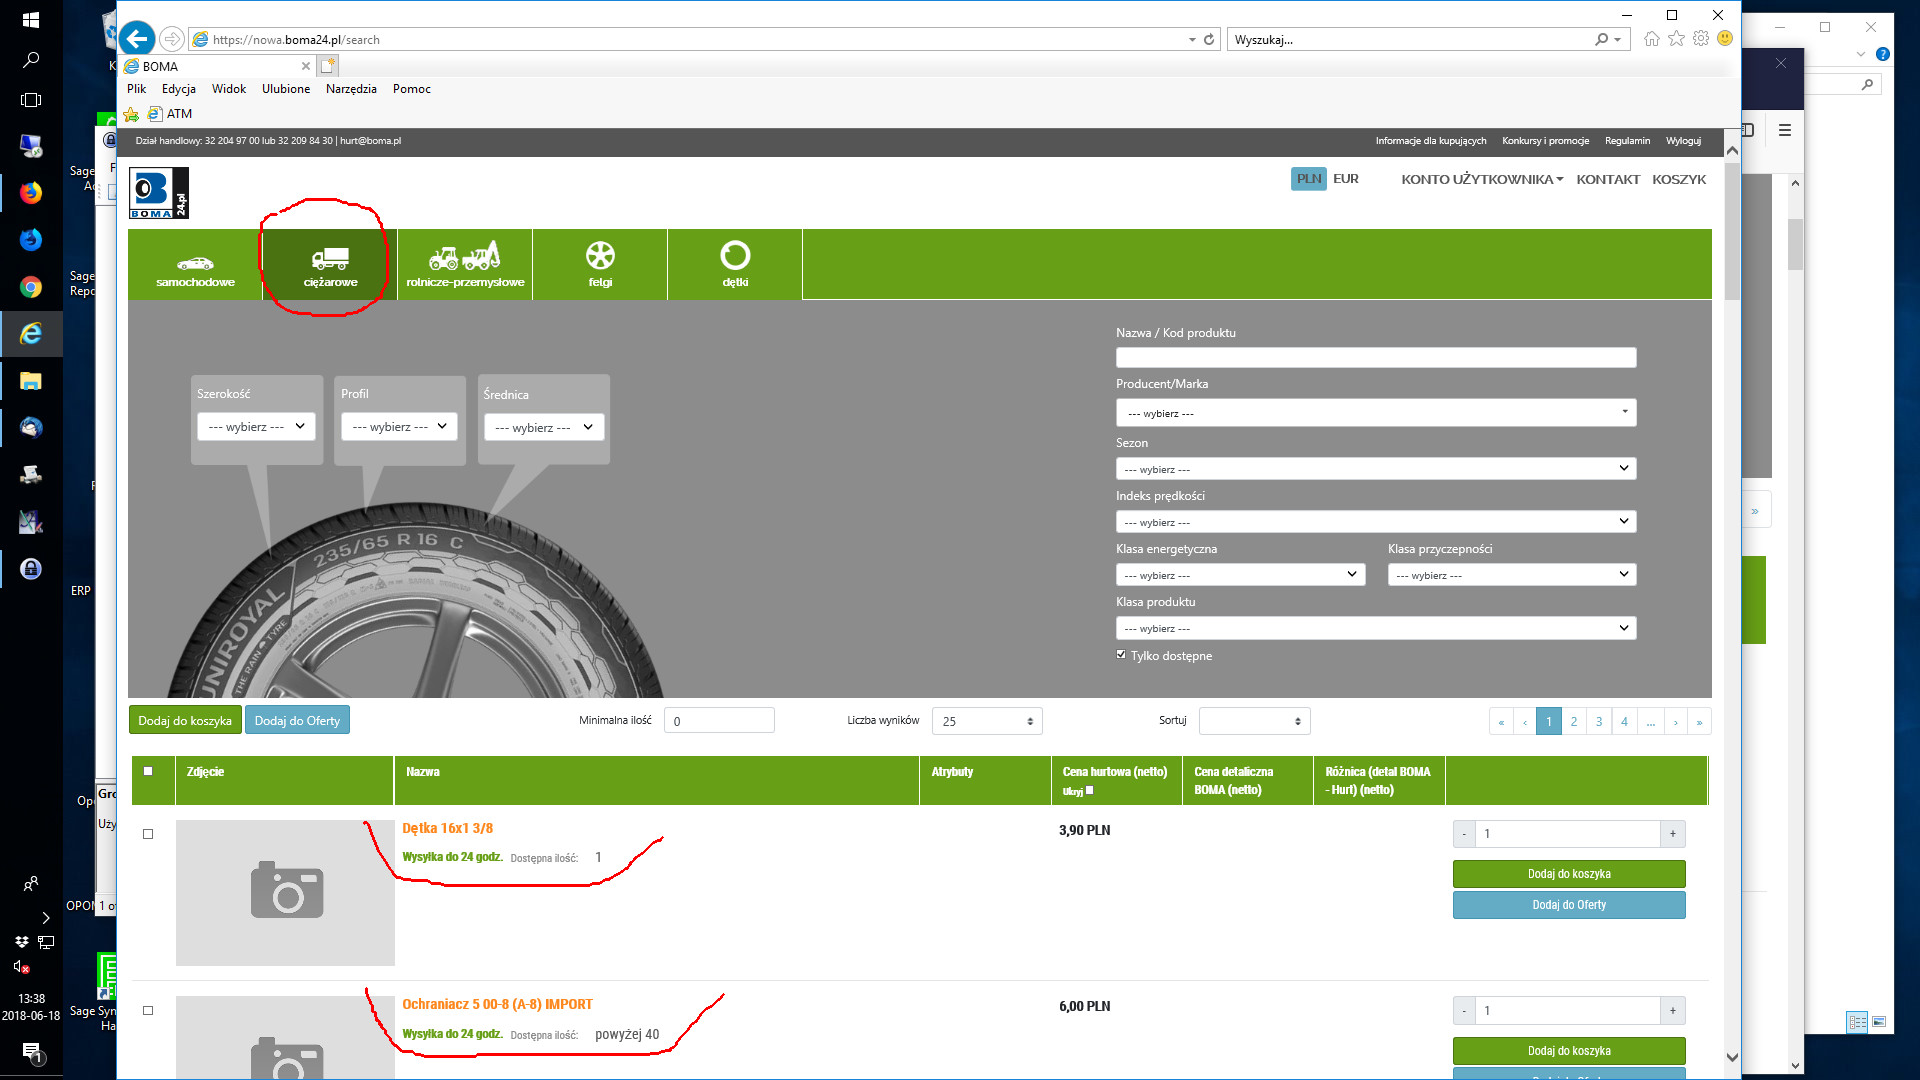Click the browser back arrow button
This screenshot has height=1080, width=1920.
click(137, 39)
